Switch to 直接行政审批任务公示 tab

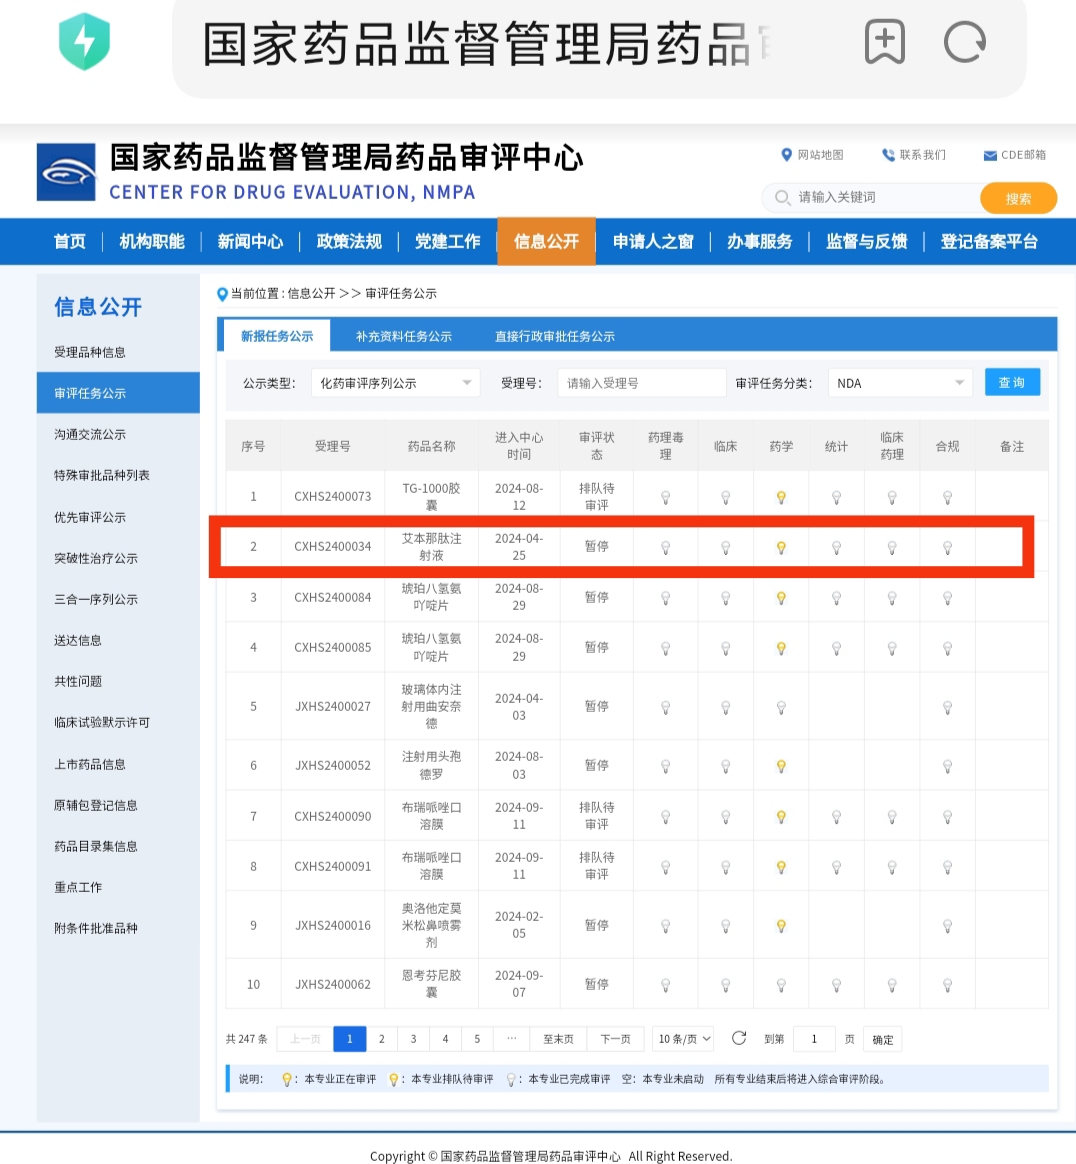coord(555,336)
